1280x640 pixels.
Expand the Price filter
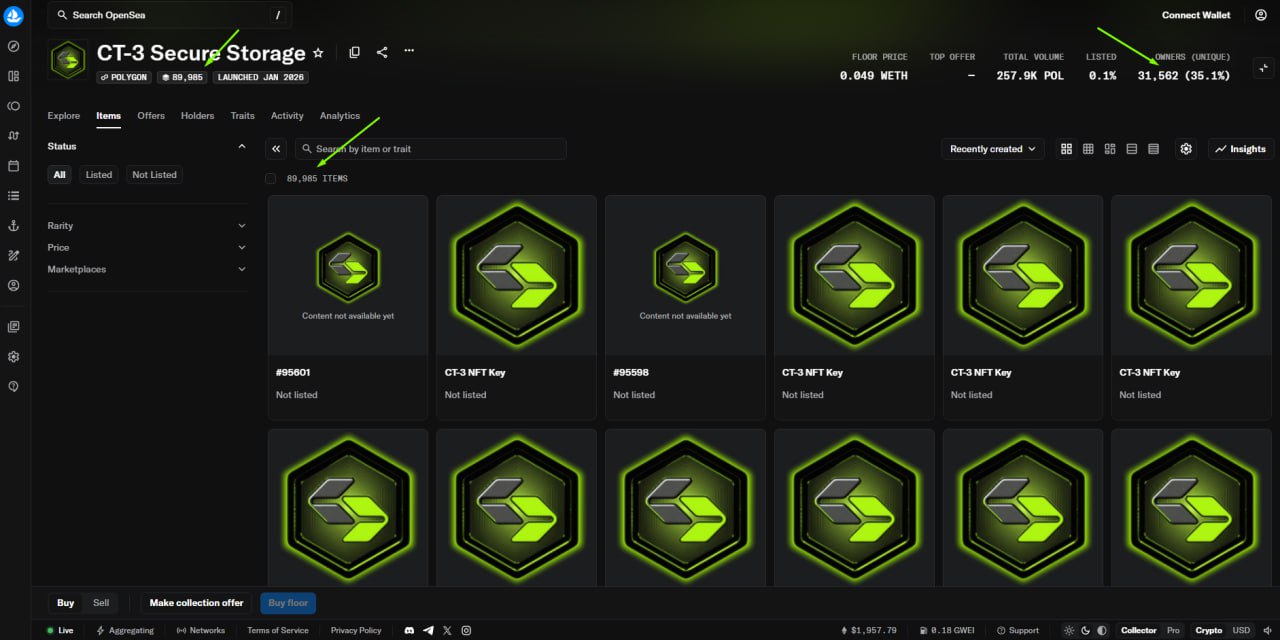point(147,247)
